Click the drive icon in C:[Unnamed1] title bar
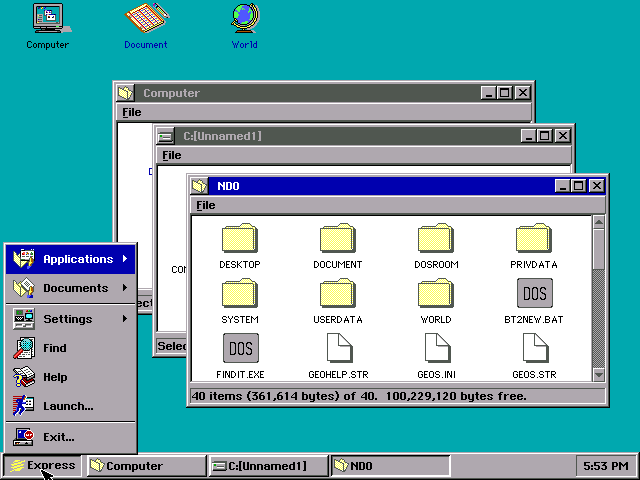 coord(166,136)
